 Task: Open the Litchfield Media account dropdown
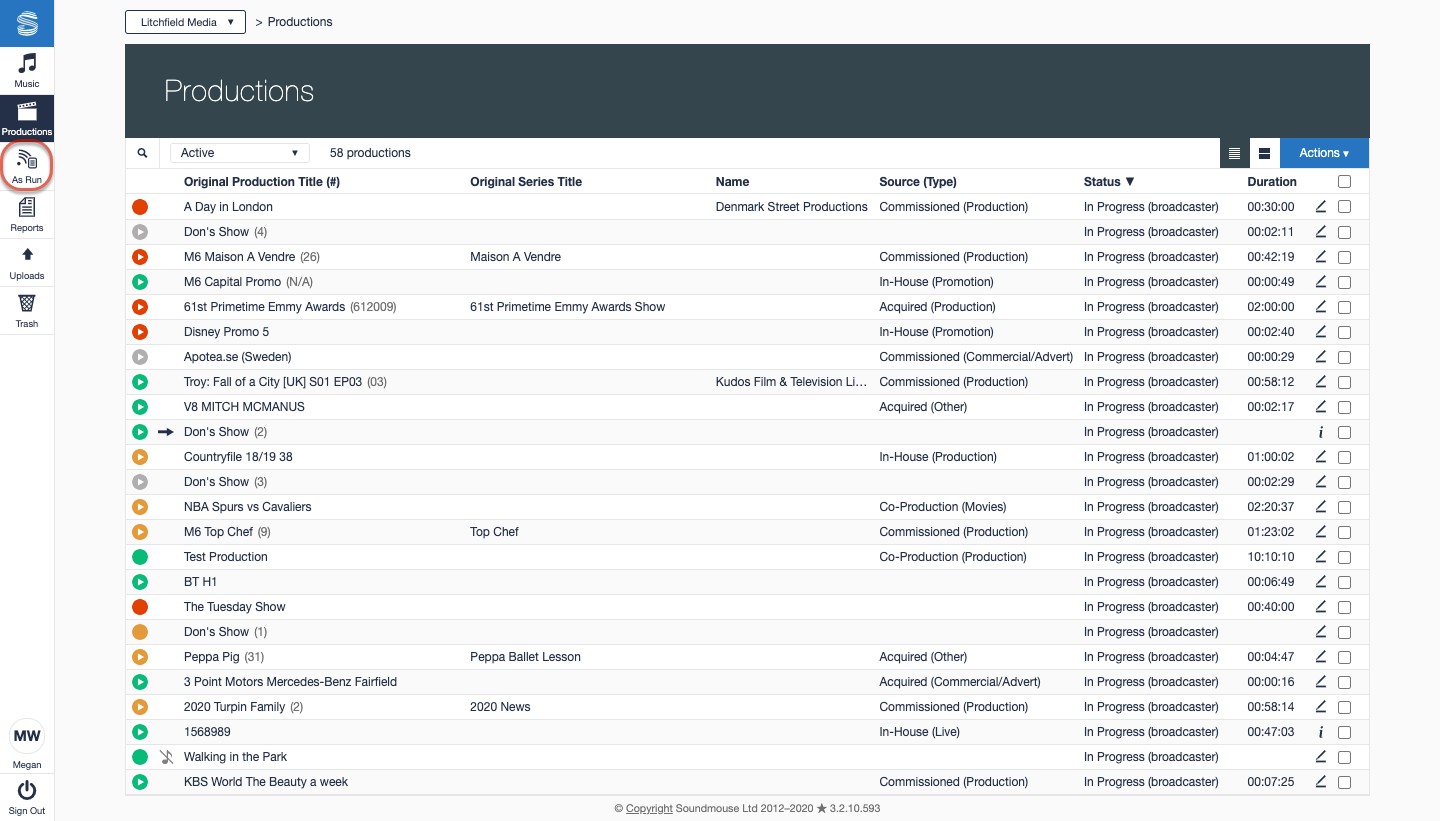(x=185, y=22)
